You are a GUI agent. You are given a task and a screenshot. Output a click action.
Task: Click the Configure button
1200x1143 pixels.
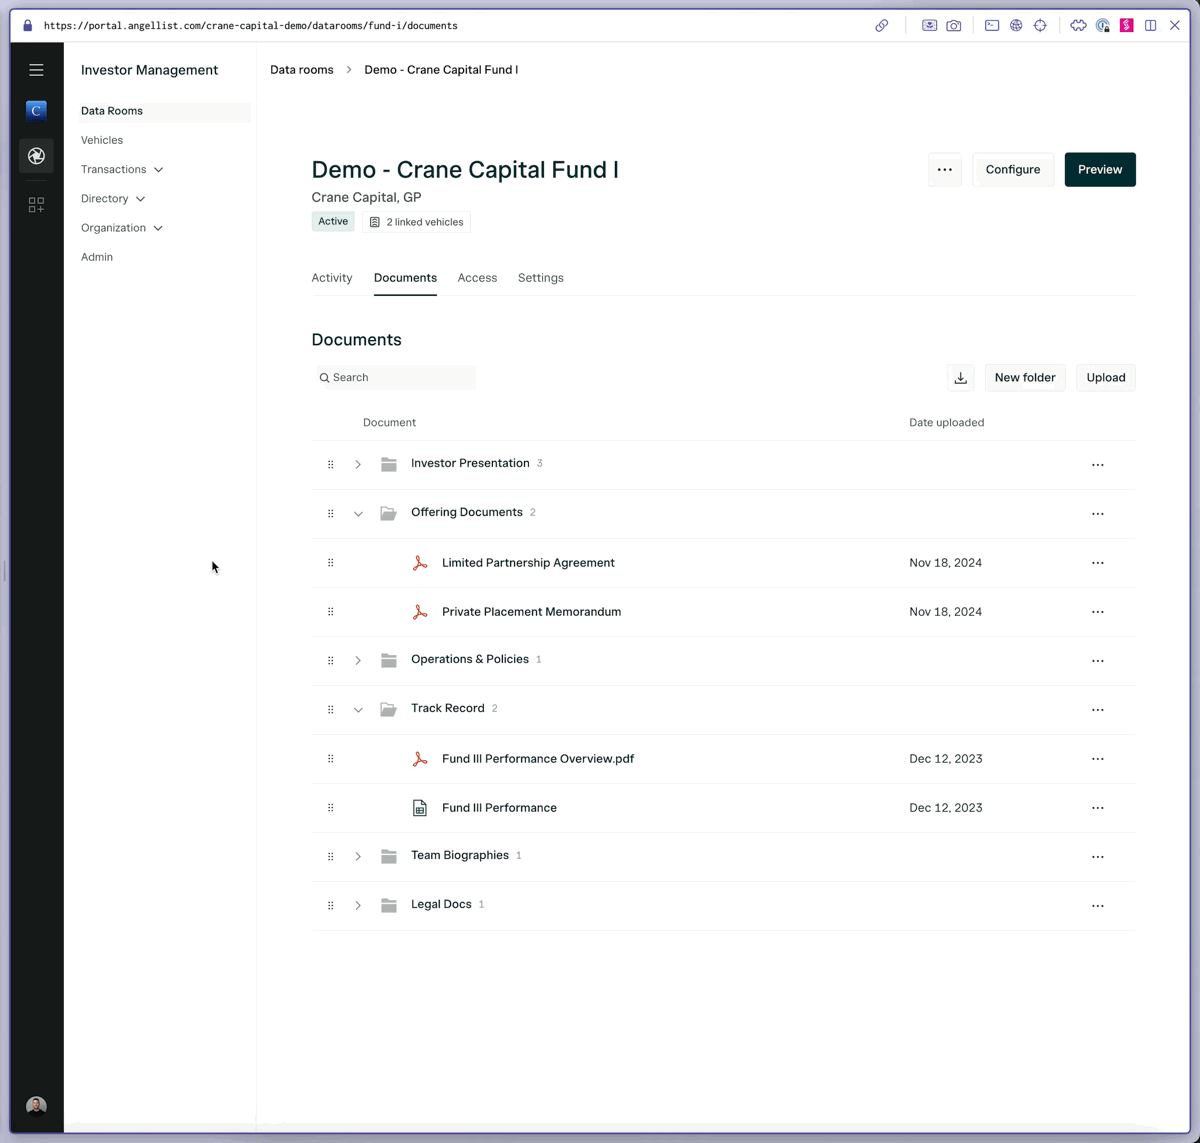(1013, 170)
